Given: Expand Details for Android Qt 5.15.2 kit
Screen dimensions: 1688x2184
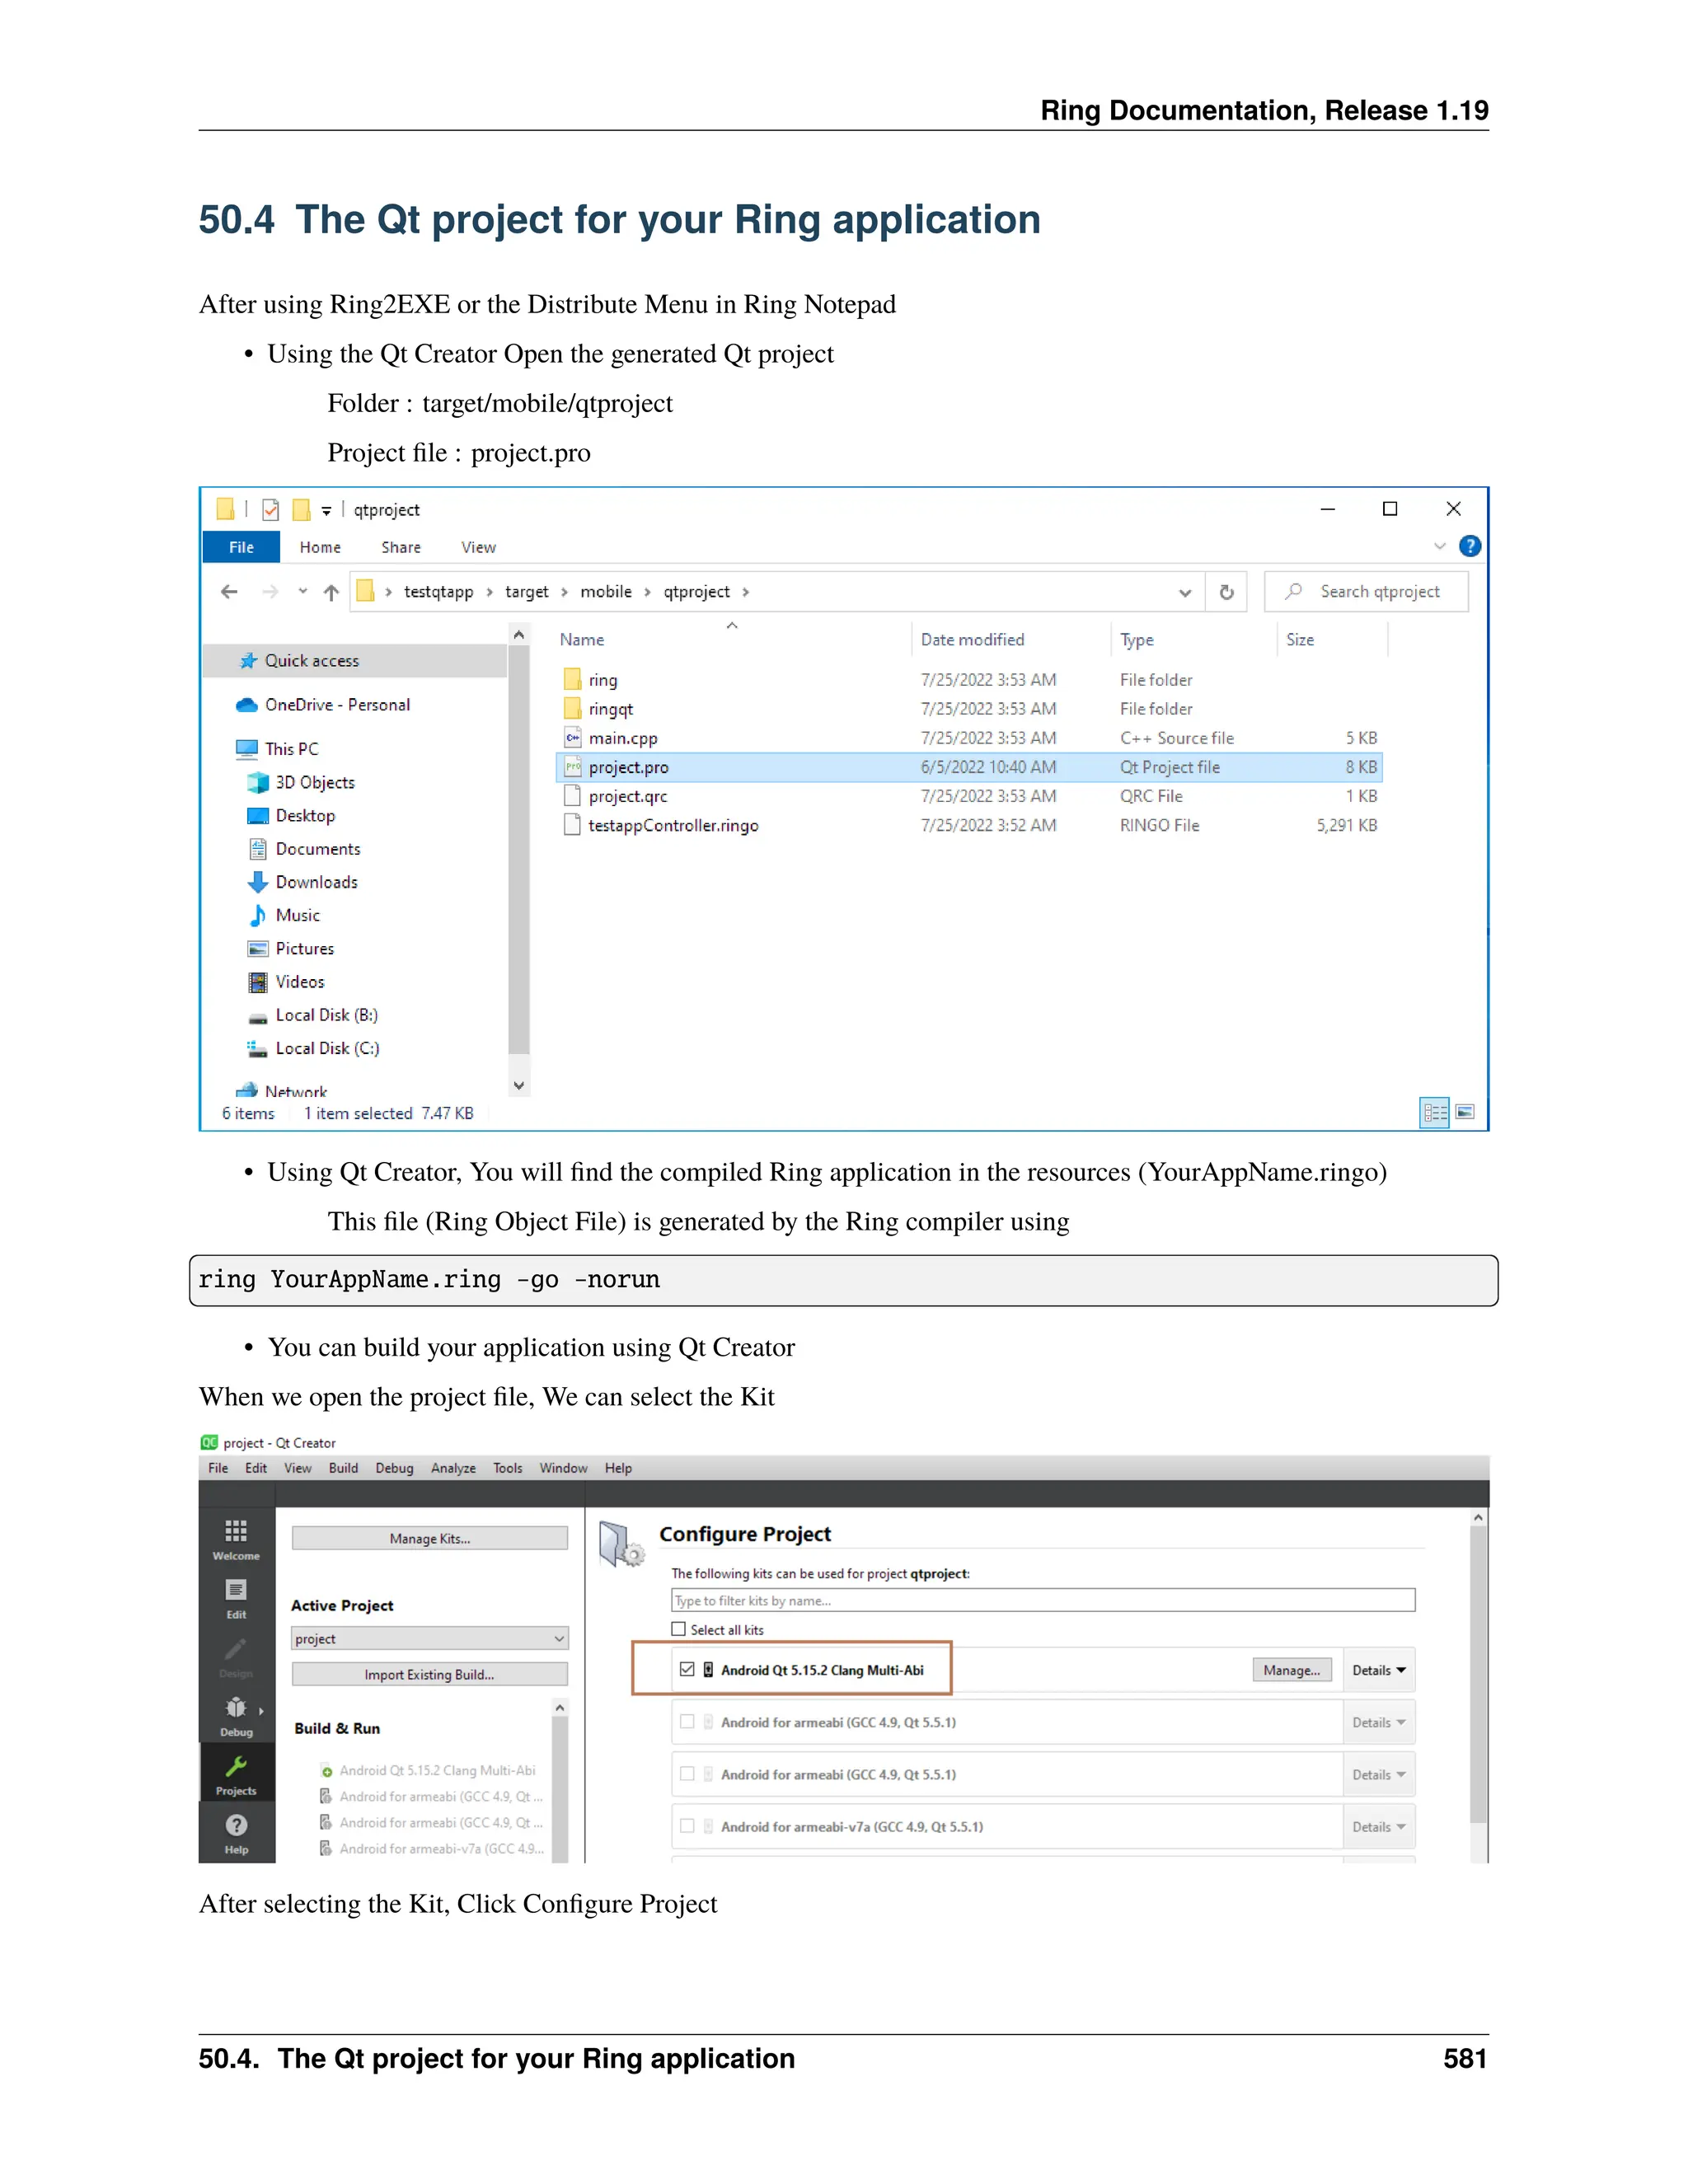Looking at the screenshot, I should 1379,1670.
